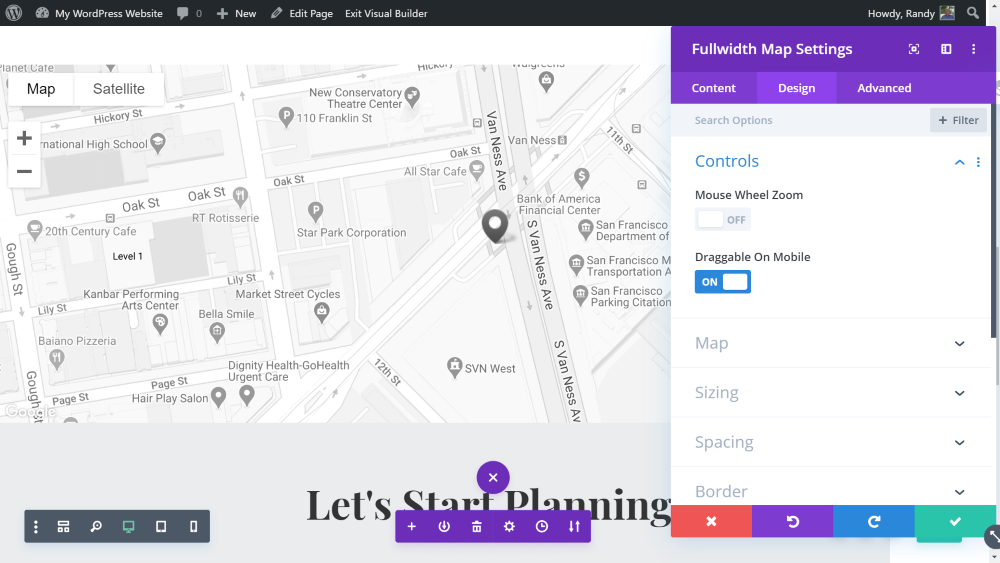Image resolution: width=1000 pixels, height=563 pixels.
Task: Open the New content menu
Action: coord(237,13)
